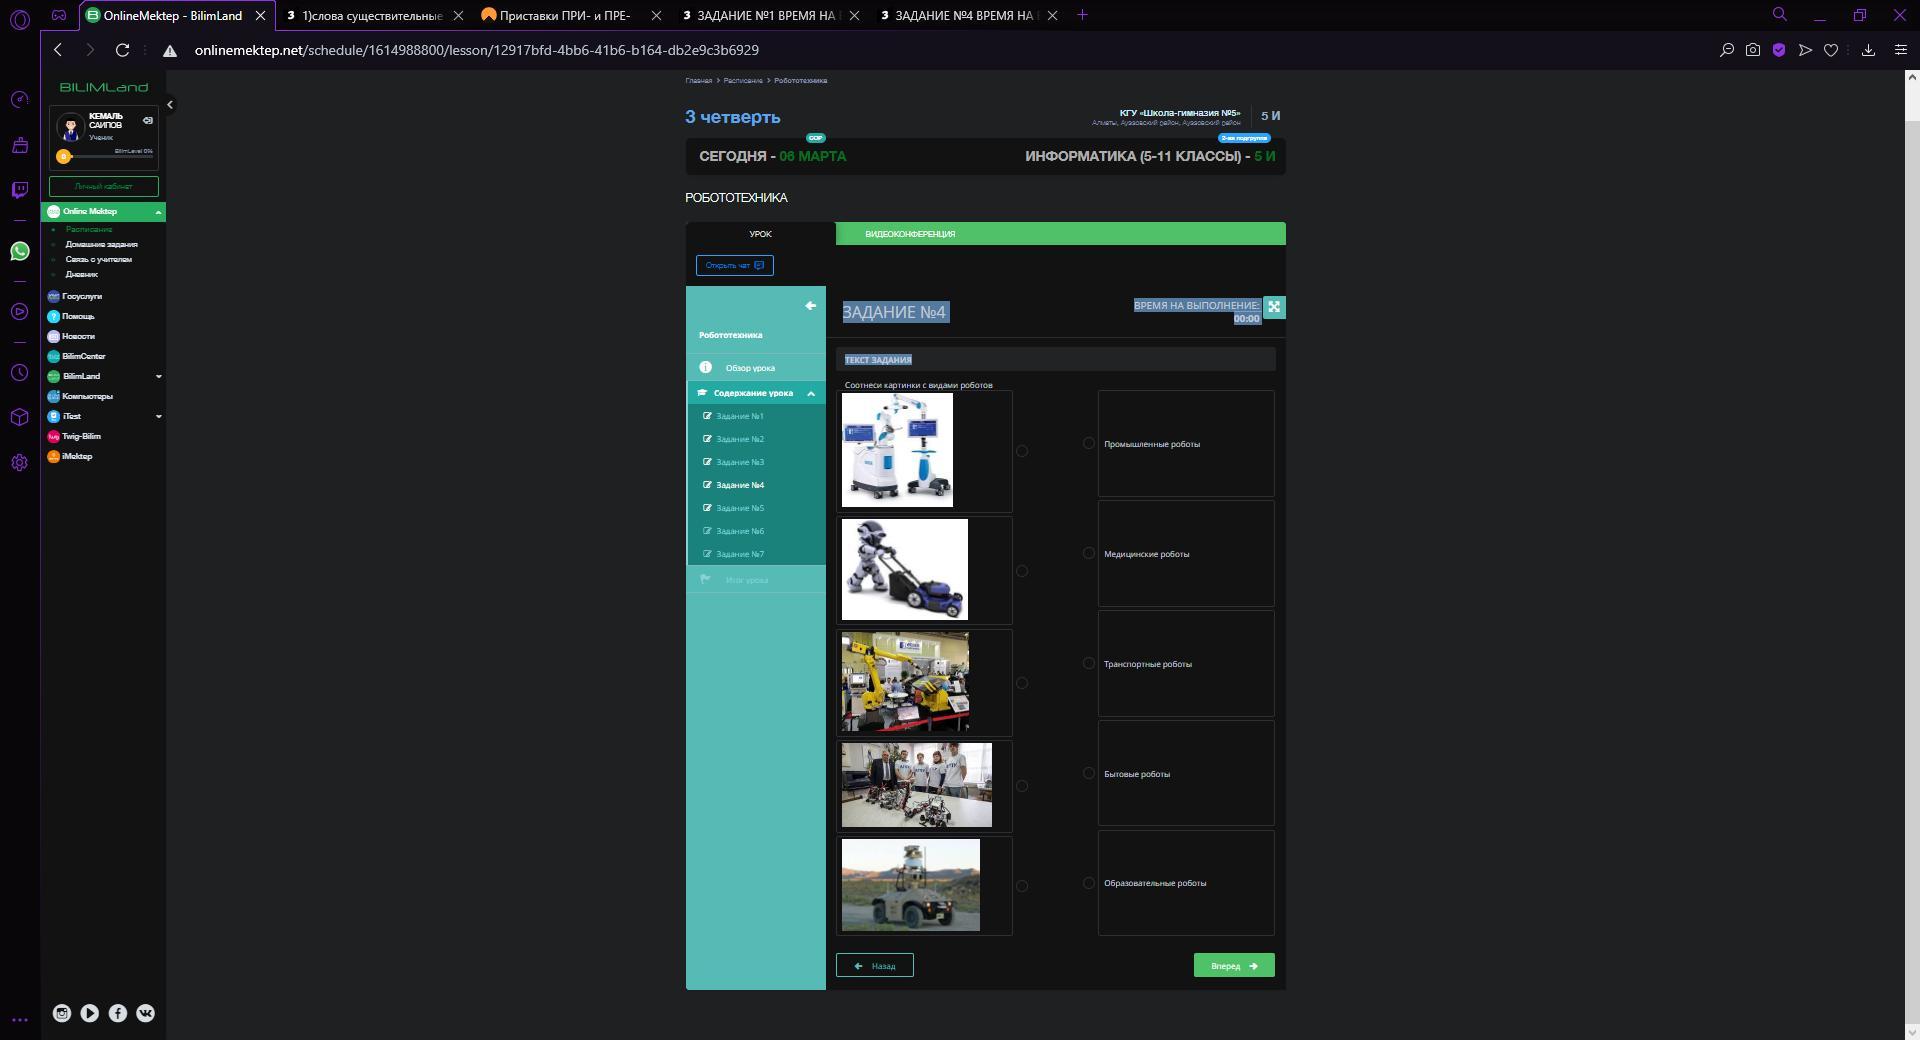Switch to the Видеоконференция tab
This screenshot has height=1040, width=1920.
click(910, 234)
